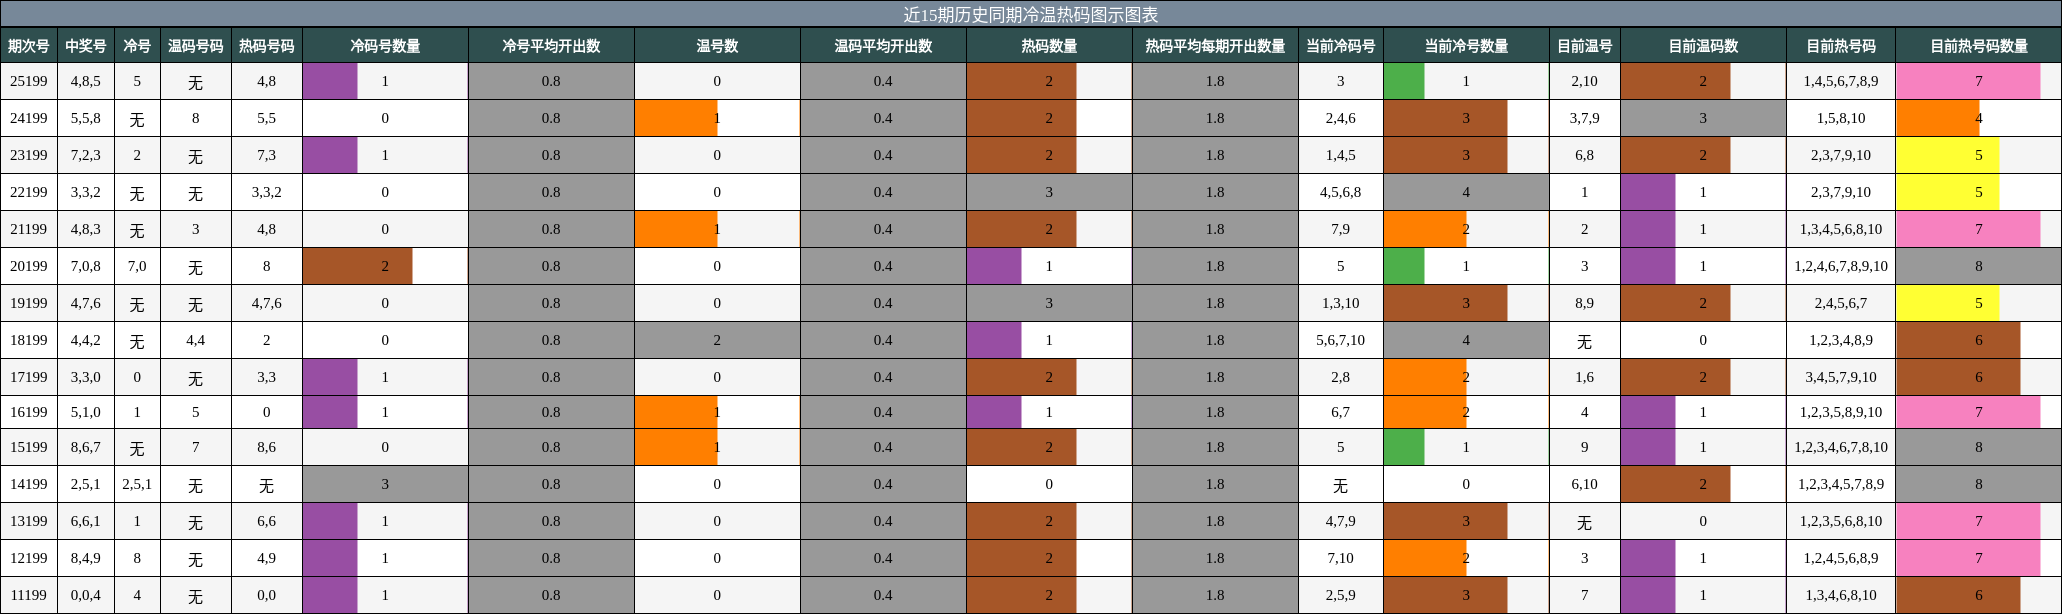
Task: Click the 温码号码 column header
Action: [196, 46]
